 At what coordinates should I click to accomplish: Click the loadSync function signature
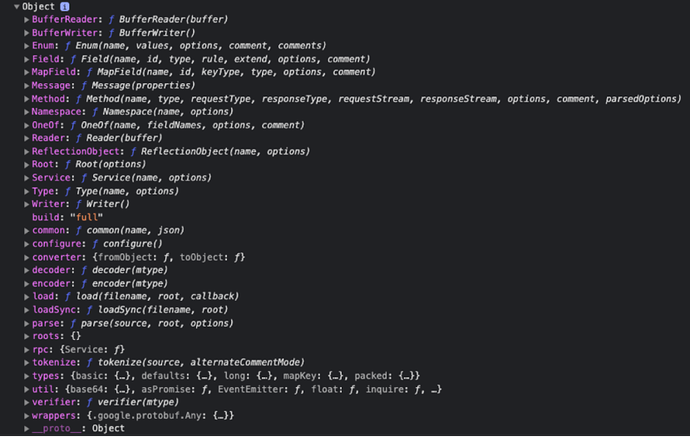pyautogui.click(x=162, y=310)
